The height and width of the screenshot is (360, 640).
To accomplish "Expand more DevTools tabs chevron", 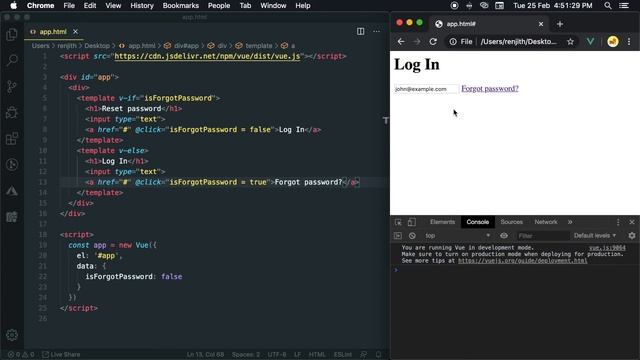I will 570,222.
